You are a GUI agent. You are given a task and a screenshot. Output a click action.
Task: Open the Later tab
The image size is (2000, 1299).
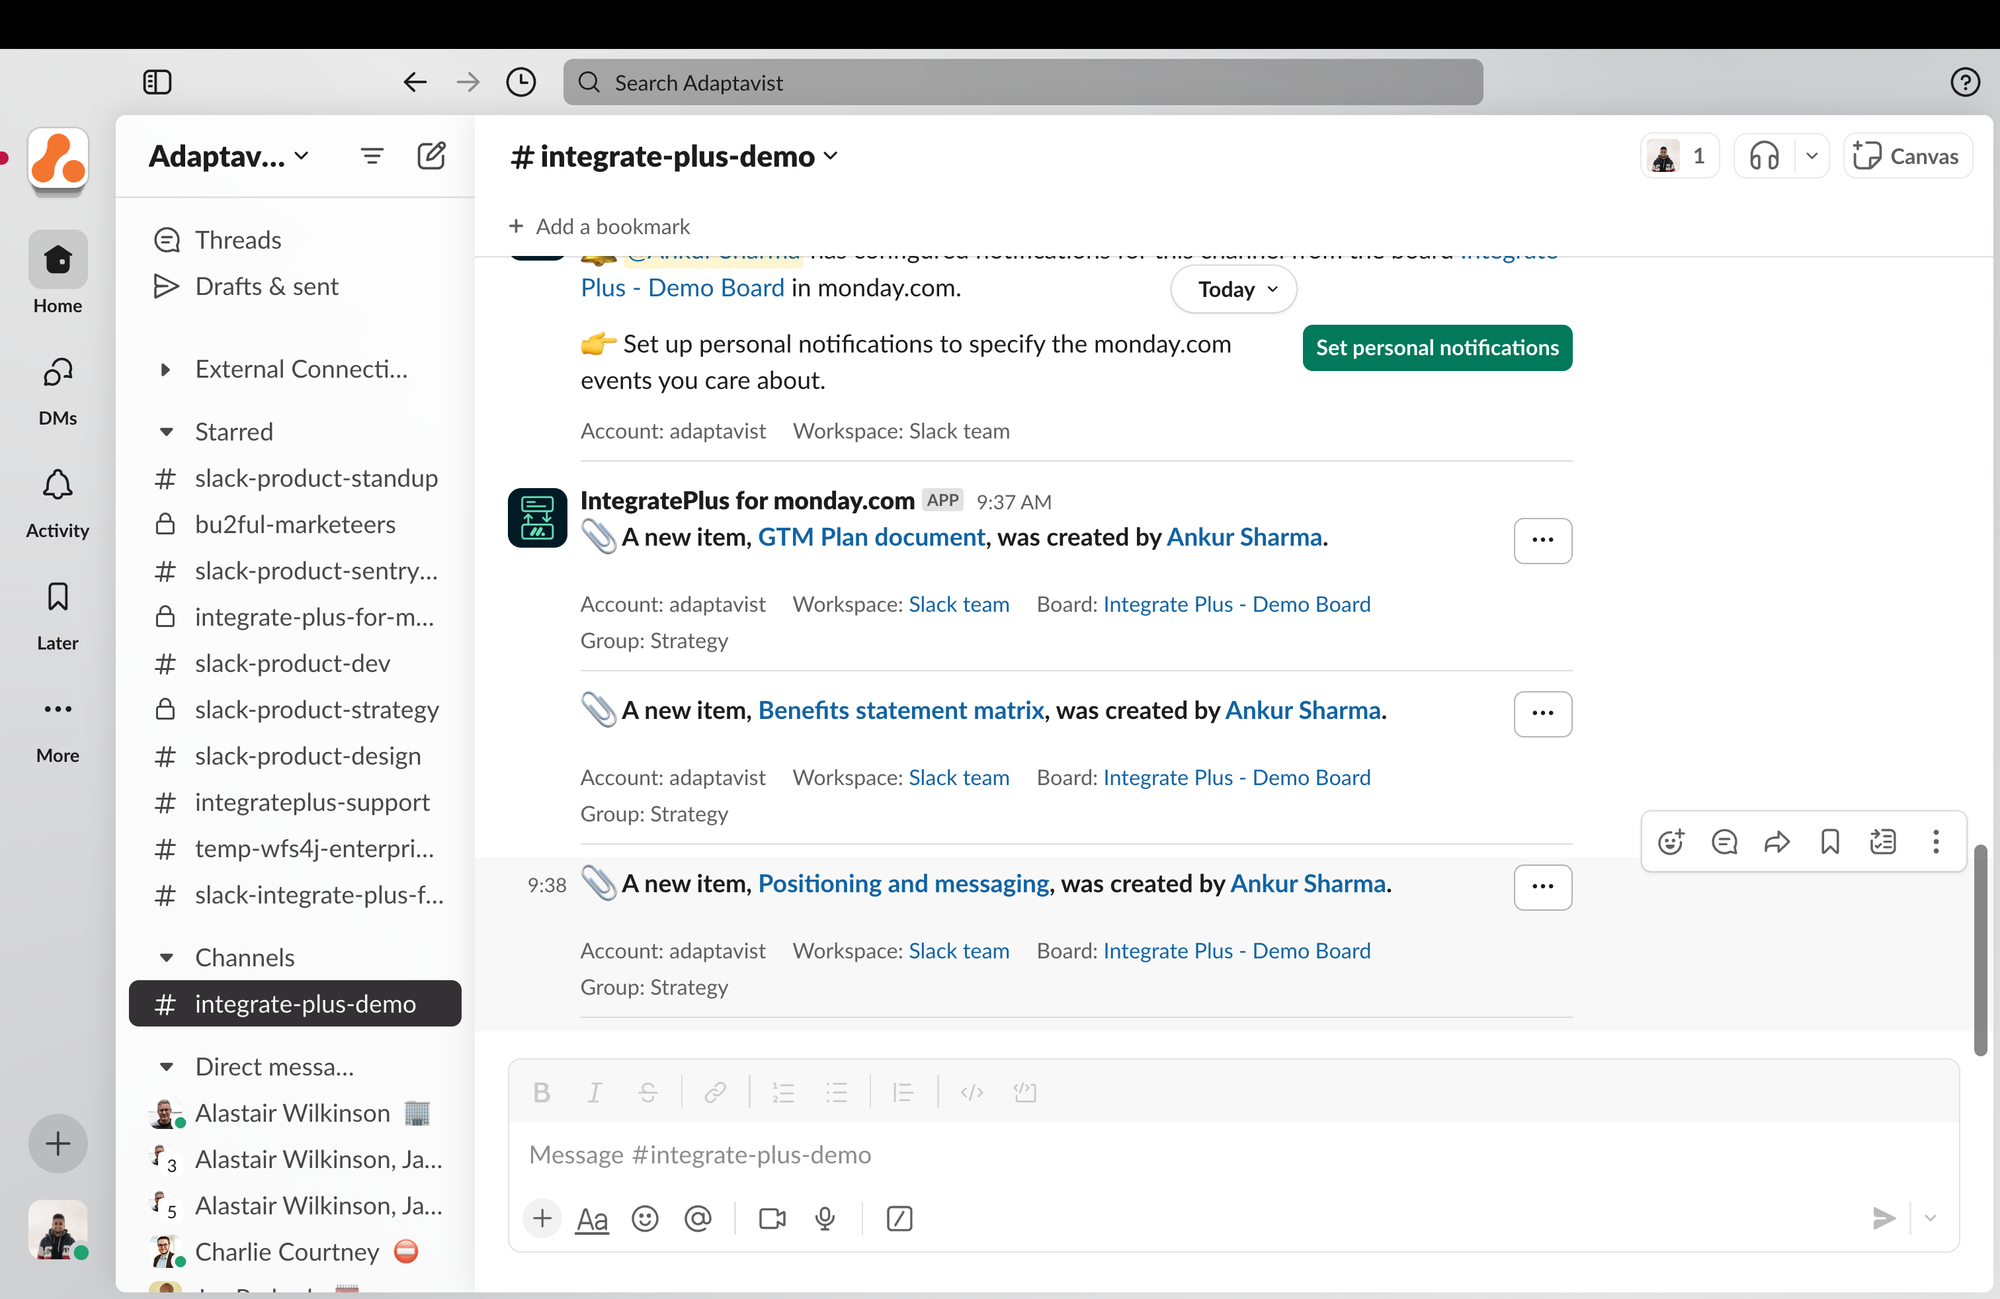click(58, 615)
